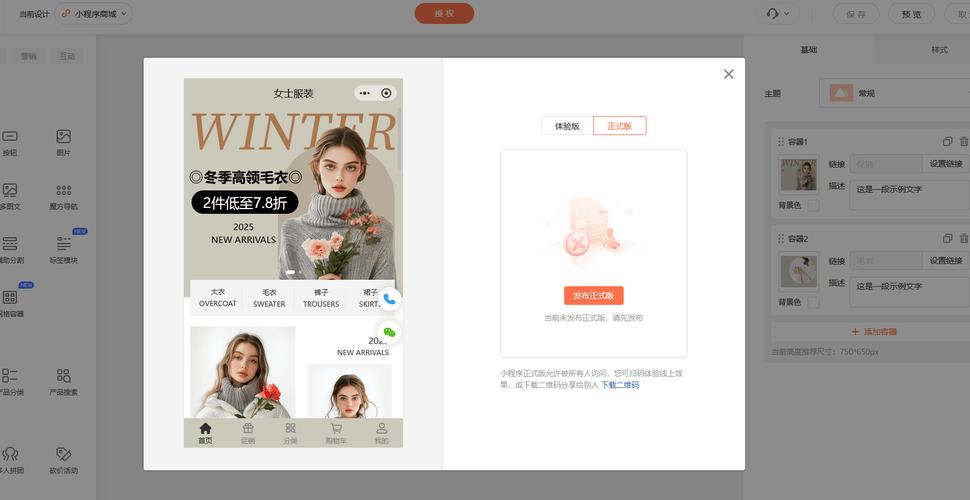Image resolution: width=970 pixels, height=500 pixels.
Task: Click the woman with red flower product photo
Action: coord(242,372)
